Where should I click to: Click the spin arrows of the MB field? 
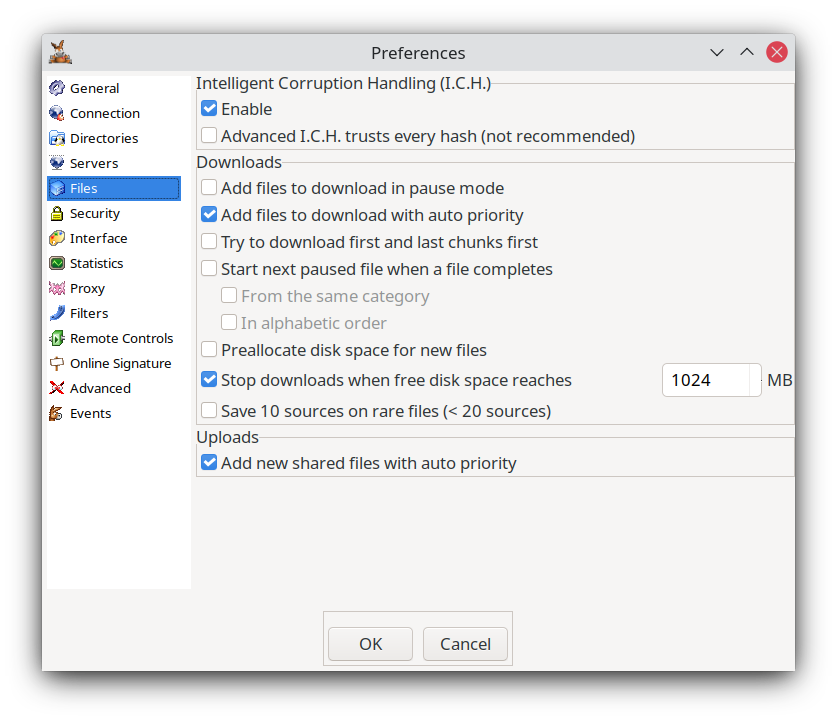click(x=756, y=380)
